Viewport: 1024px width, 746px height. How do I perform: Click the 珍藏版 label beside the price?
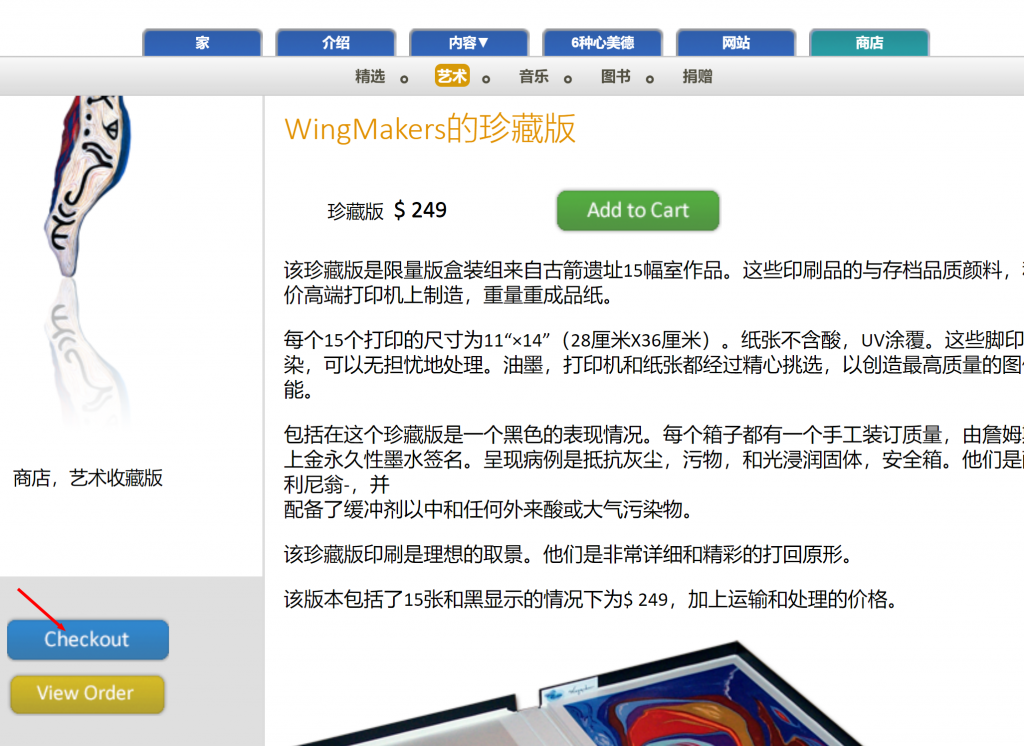point(355,212)
